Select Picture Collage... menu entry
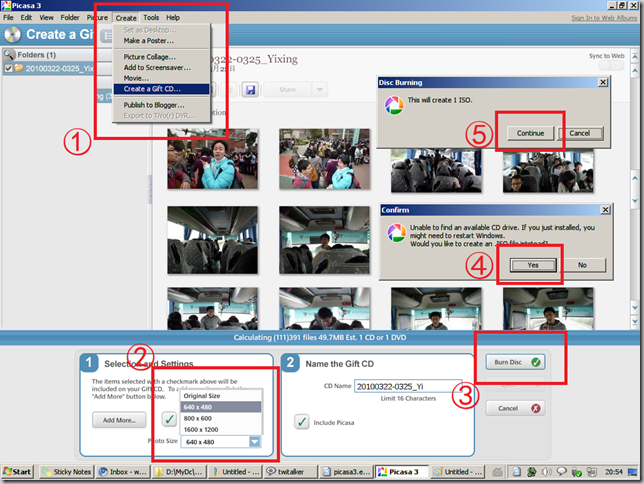644x484 pixels. (x=161, y=57)
